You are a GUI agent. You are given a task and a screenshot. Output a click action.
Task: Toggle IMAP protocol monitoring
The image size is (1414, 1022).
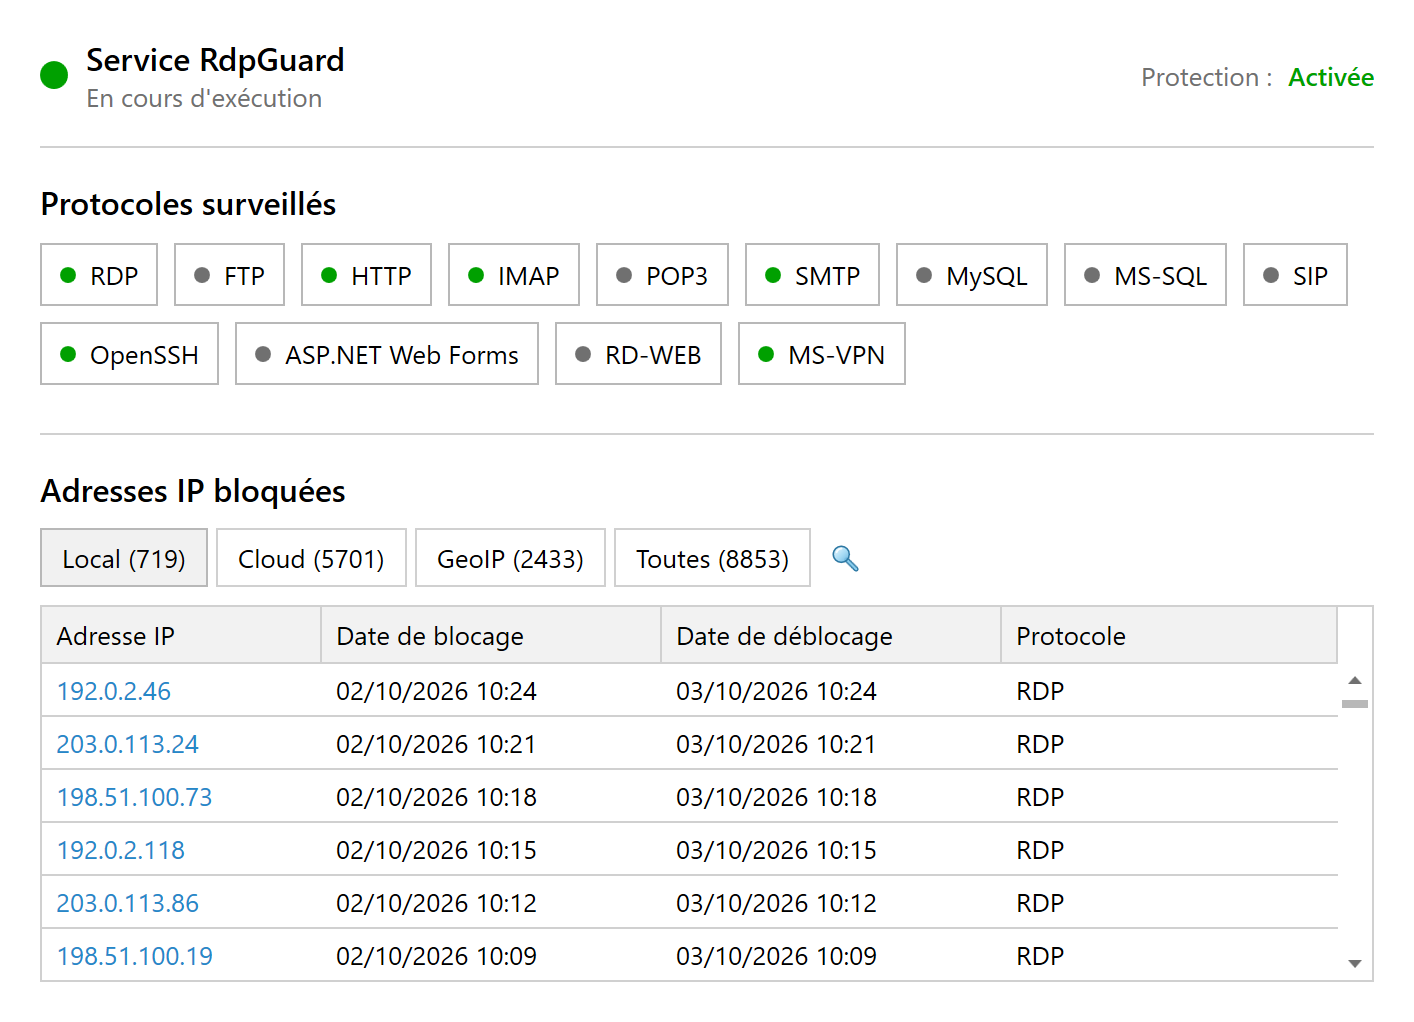pos(514,275)
